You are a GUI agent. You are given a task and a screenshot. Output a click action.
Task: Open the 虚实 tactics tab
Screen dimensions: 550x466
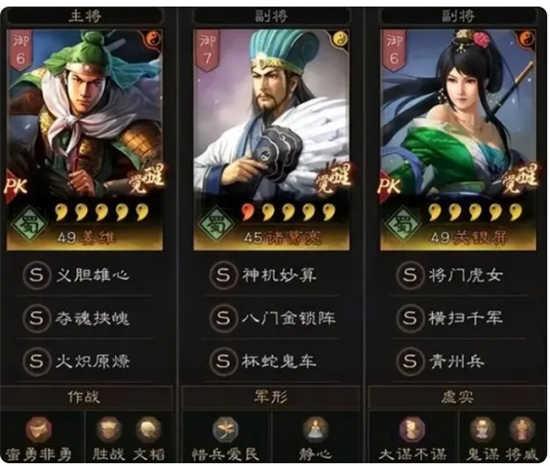point(457,397)
